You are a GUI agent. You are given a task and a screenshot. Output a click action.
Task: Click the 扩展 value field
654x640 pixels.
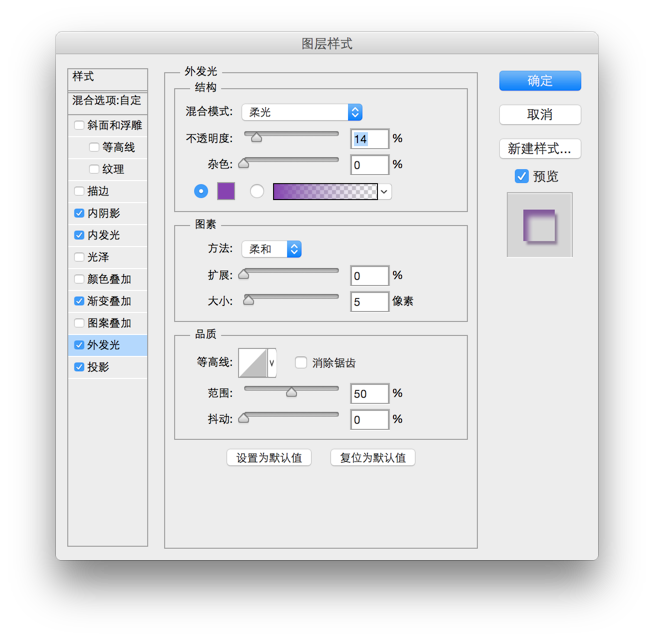(370, 276)
